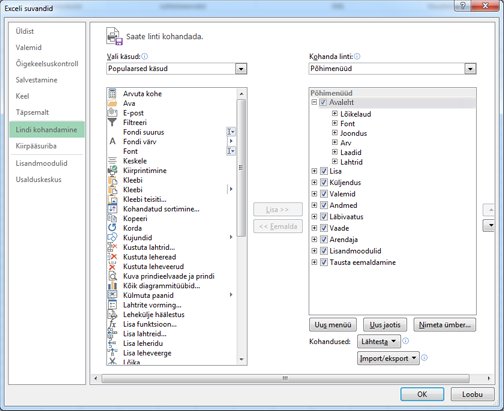Screen dimensions: 504x411
Task: Toggle the Küljendus checkbox
Action: [x=324, y=183]
